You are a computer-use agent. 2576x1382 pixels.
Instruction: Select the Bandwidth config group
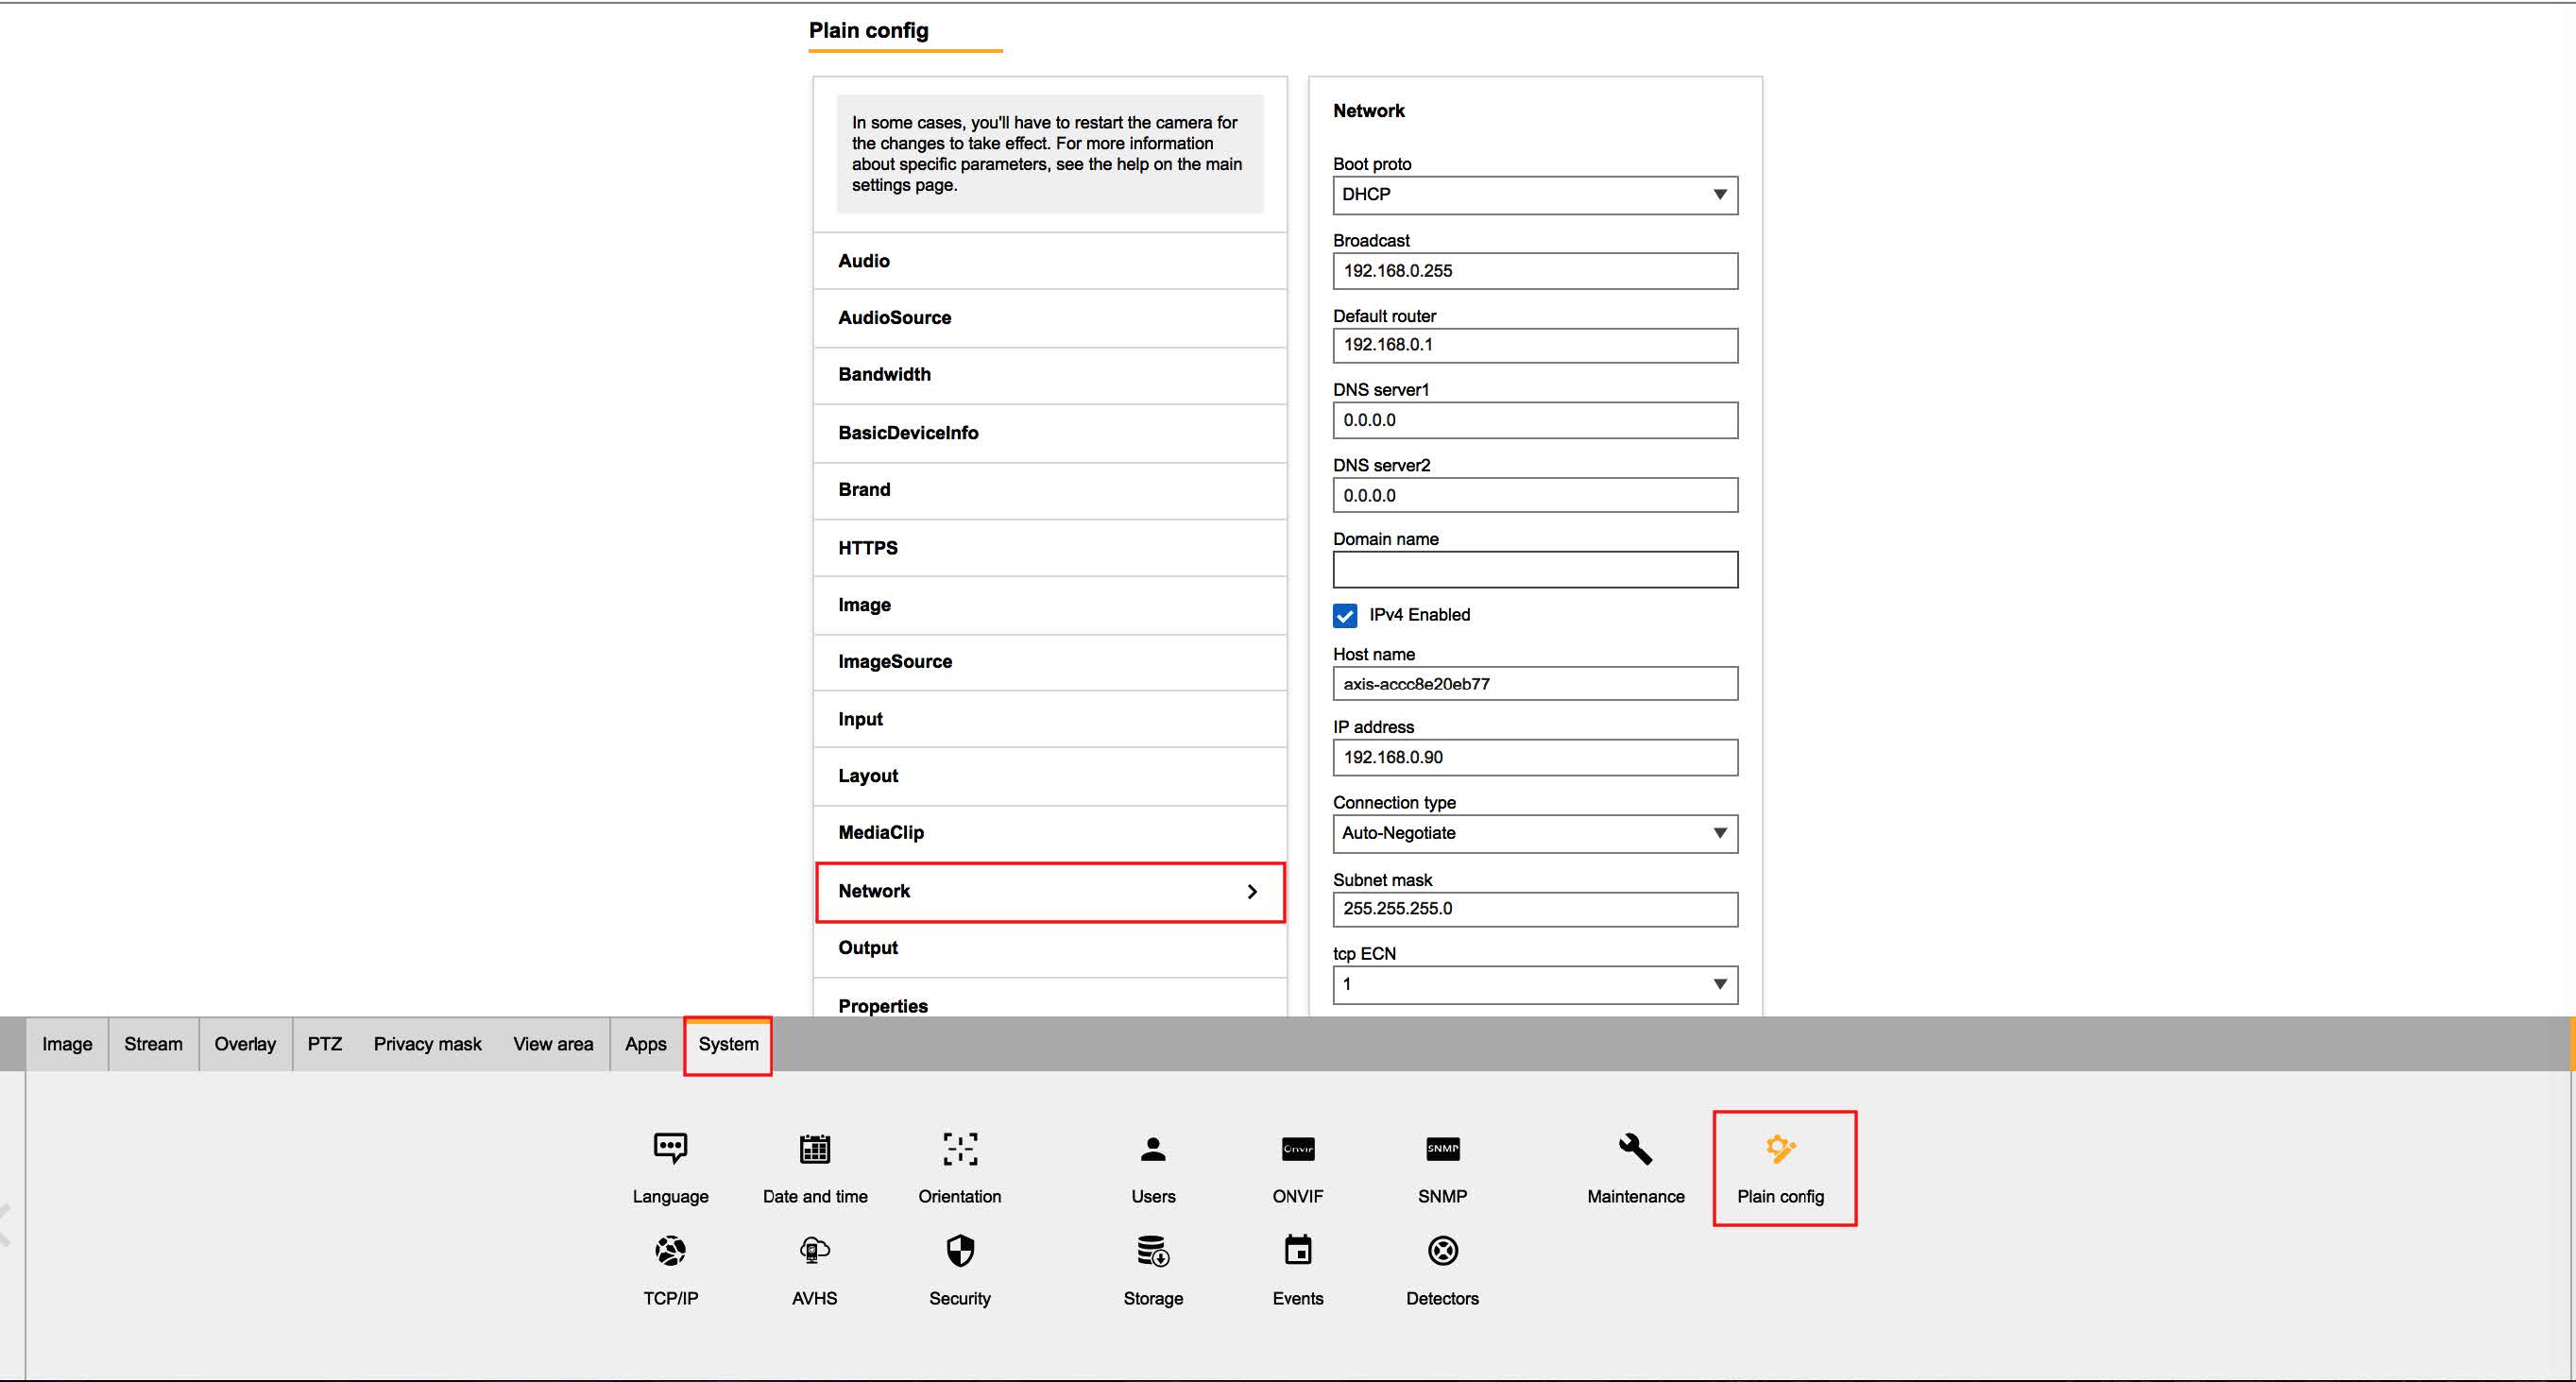(x=1050, y=375)
